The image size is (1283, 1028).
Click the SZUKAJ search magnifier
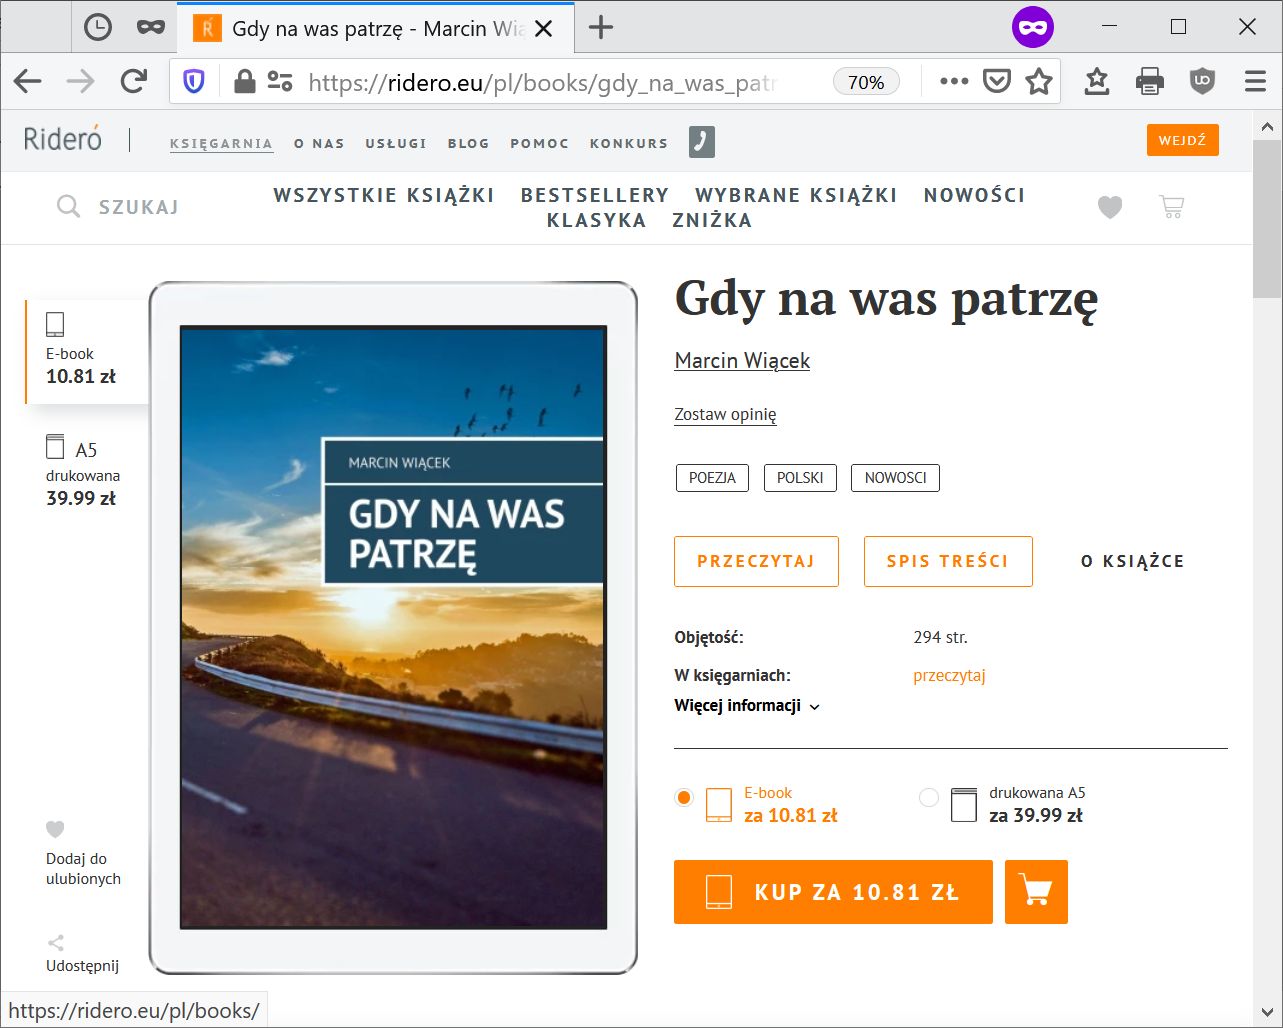pos(68,207)
